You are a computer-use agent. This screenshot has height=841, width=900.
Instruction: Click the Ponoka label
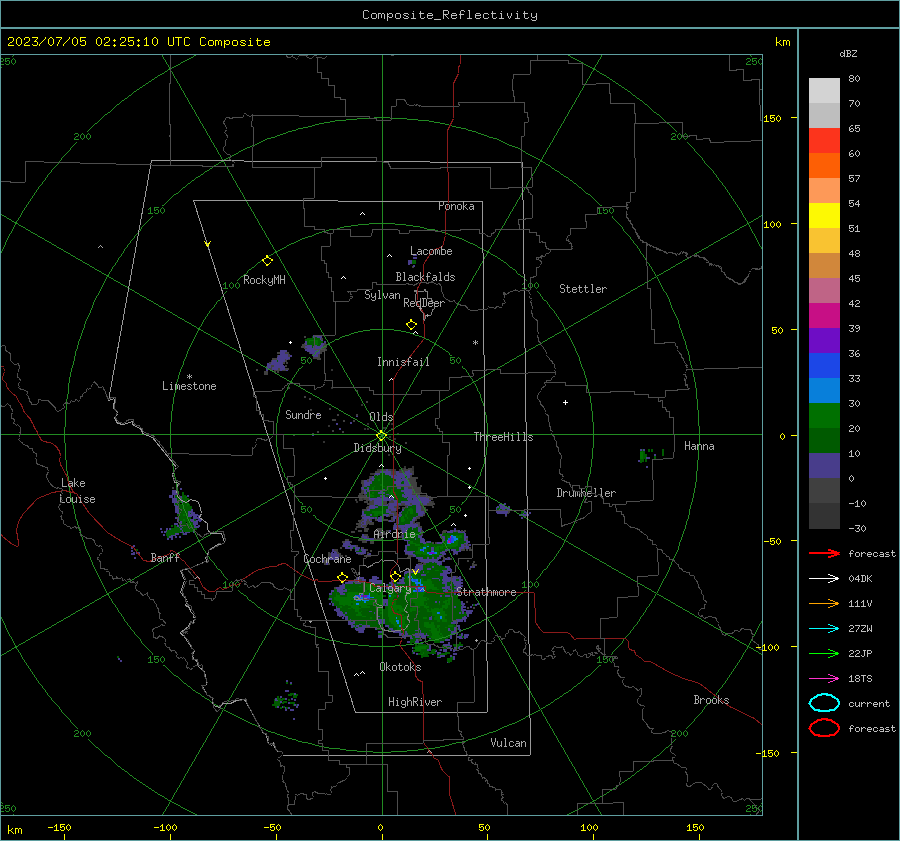(456, 206)
